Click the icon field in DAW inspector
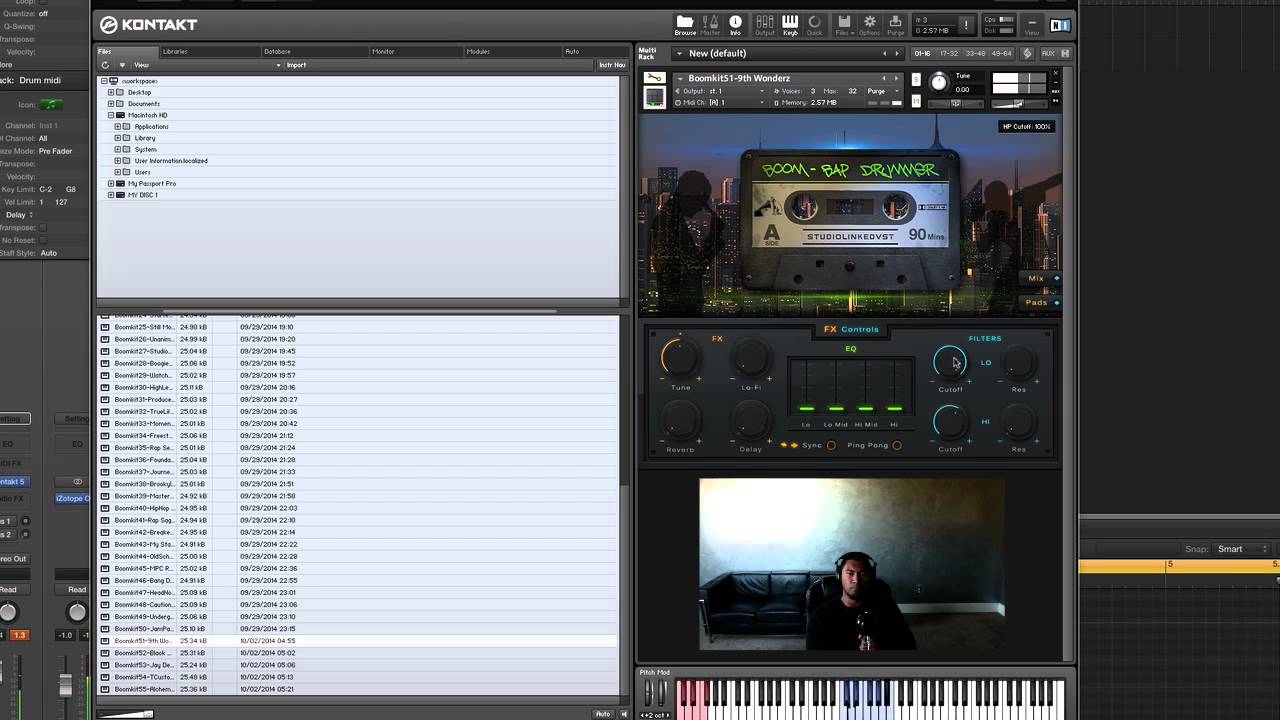 50,105
